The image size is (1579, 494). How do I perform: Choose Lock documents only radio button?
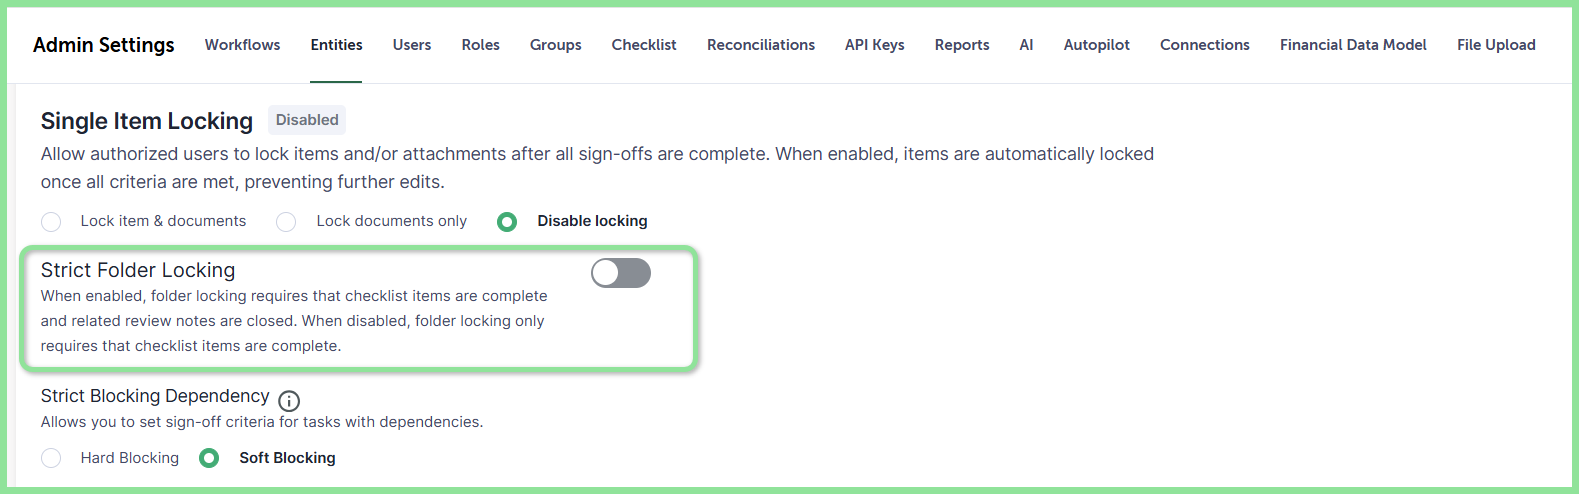[x=286, y=221]
